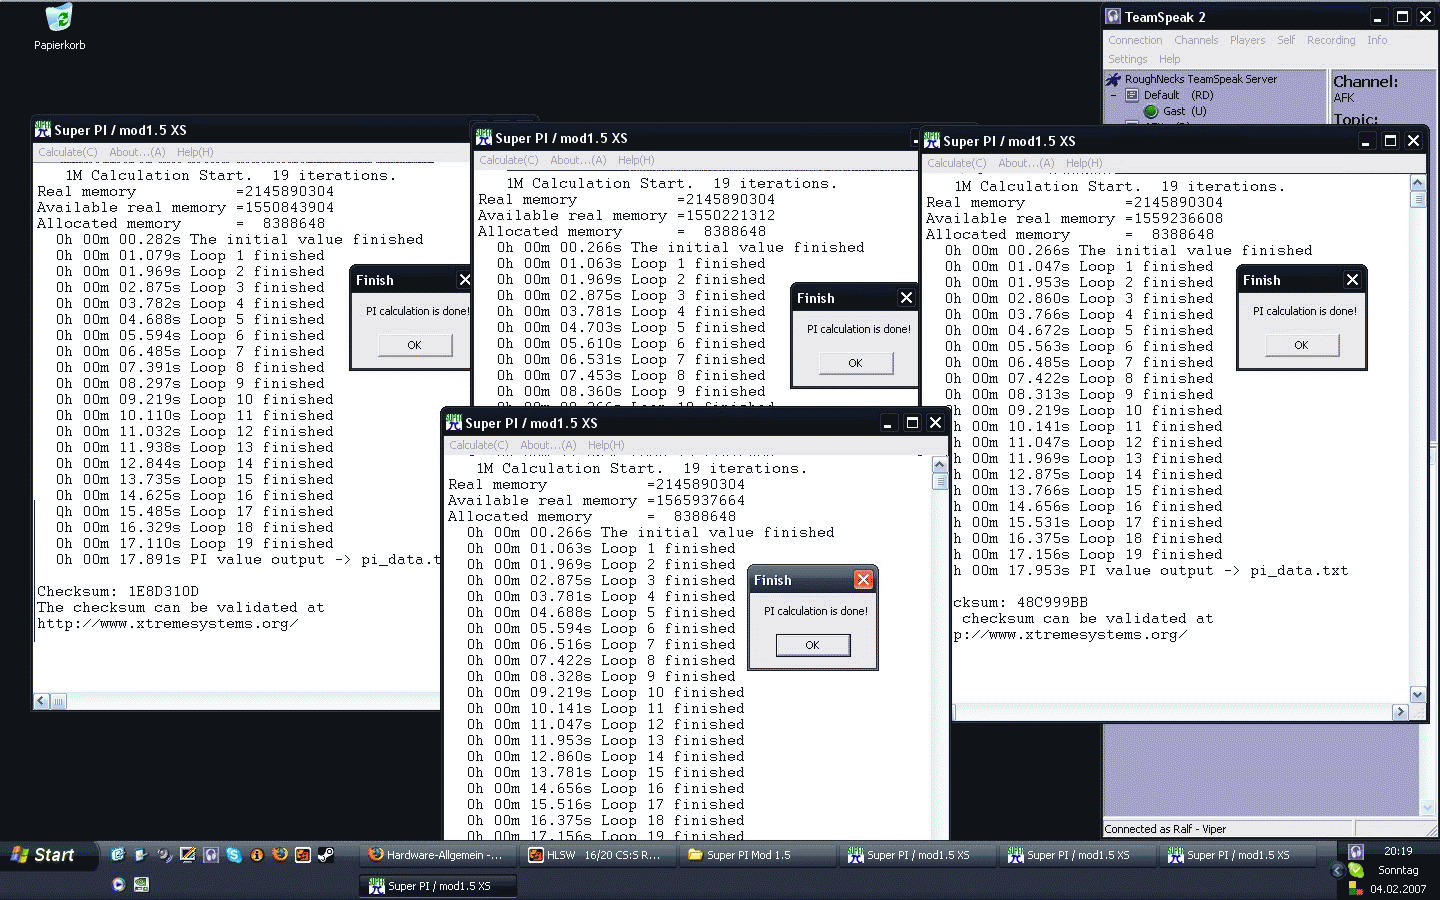The height and width of the screenshot is (900, 1440).
Task: Open TeamSpeak Self menu
Action: point(1286,40)
